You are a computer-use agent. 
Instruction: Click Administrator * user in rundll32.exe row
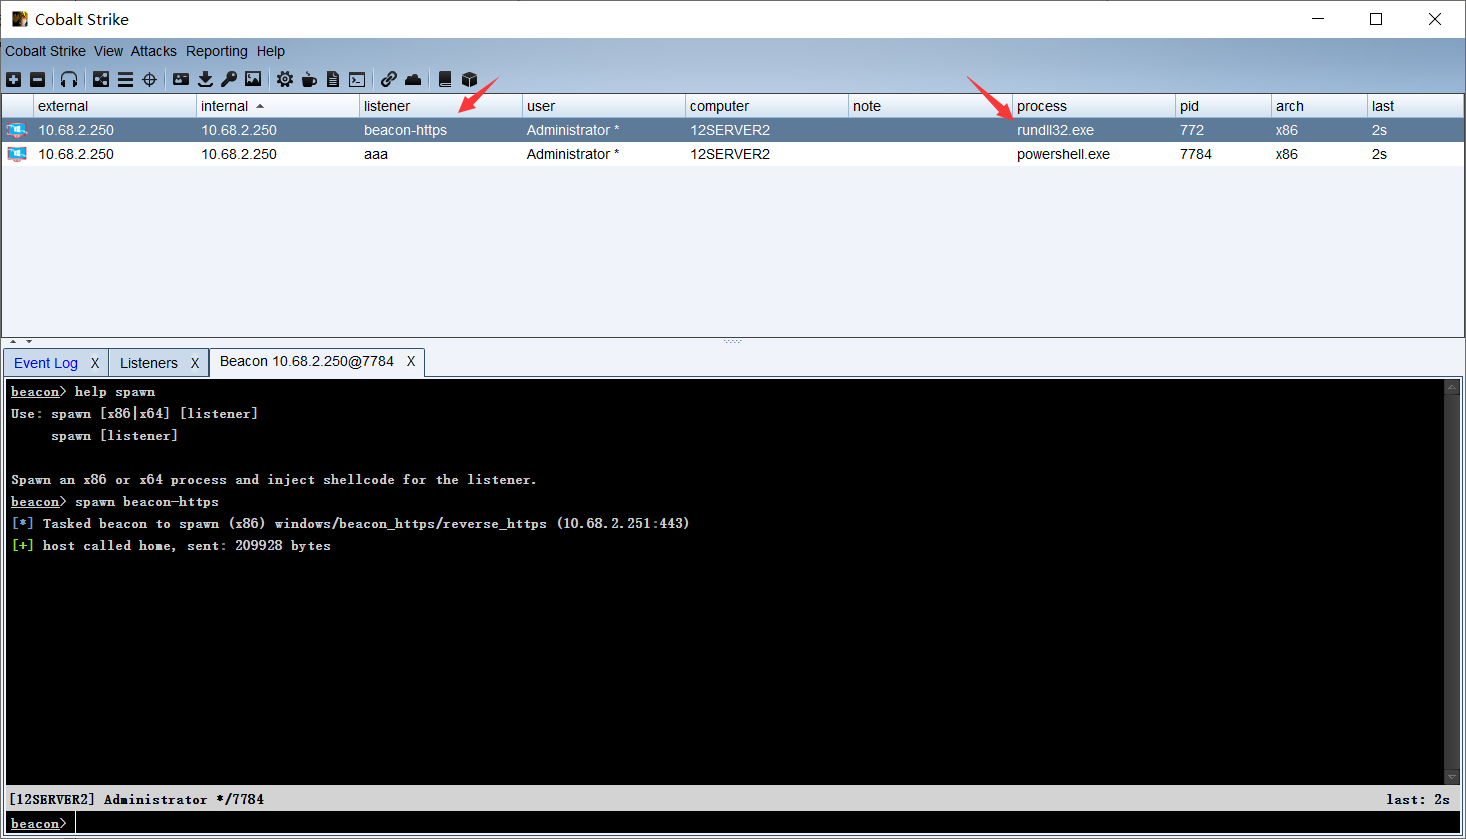point(604,130)
